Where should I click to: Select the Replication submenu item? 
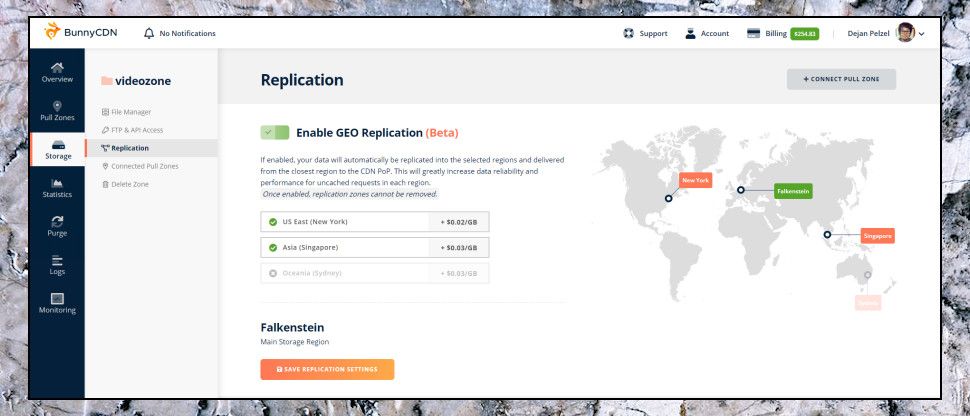[x=151, y=148]
